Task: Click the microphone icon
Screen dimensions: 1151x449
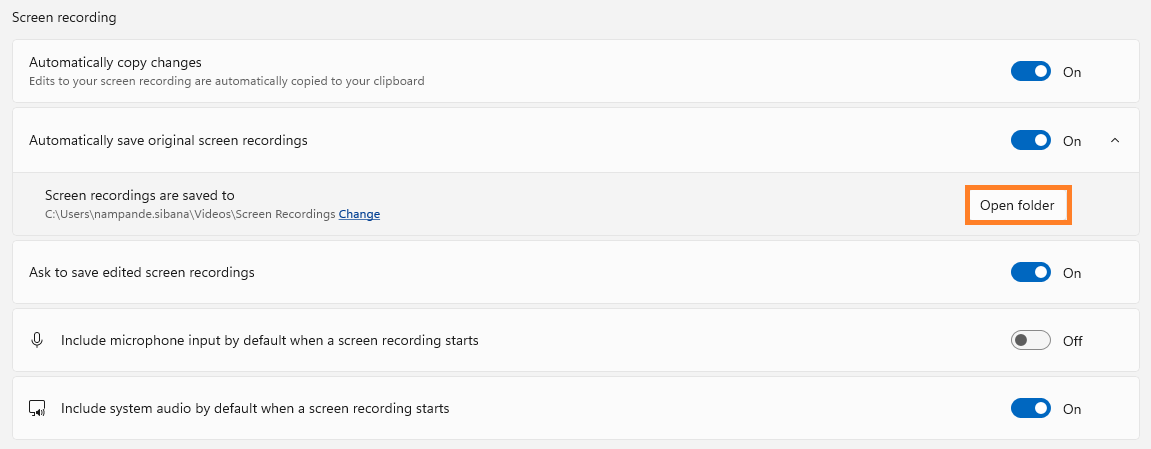Action: pos(37,340)
